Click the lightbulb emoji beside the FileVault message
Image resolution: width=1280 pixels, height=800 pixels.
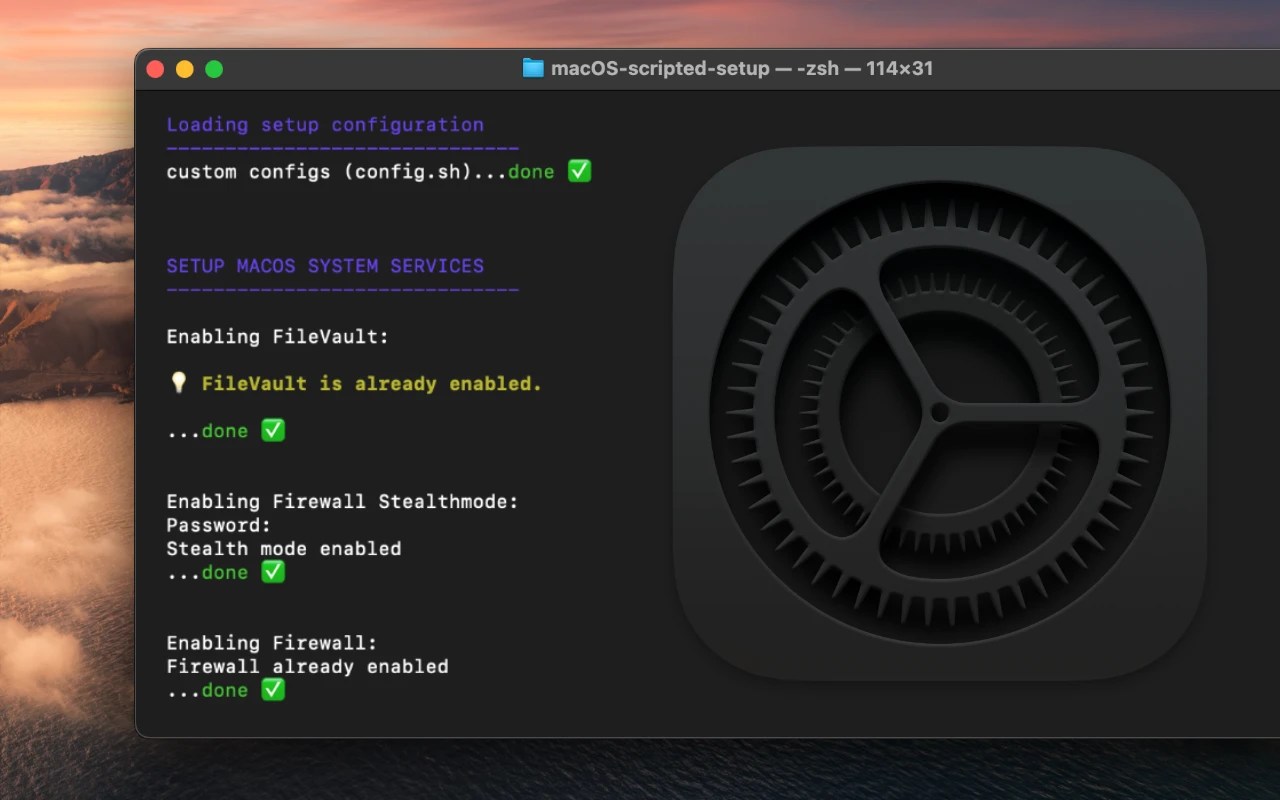pos(178,383)
